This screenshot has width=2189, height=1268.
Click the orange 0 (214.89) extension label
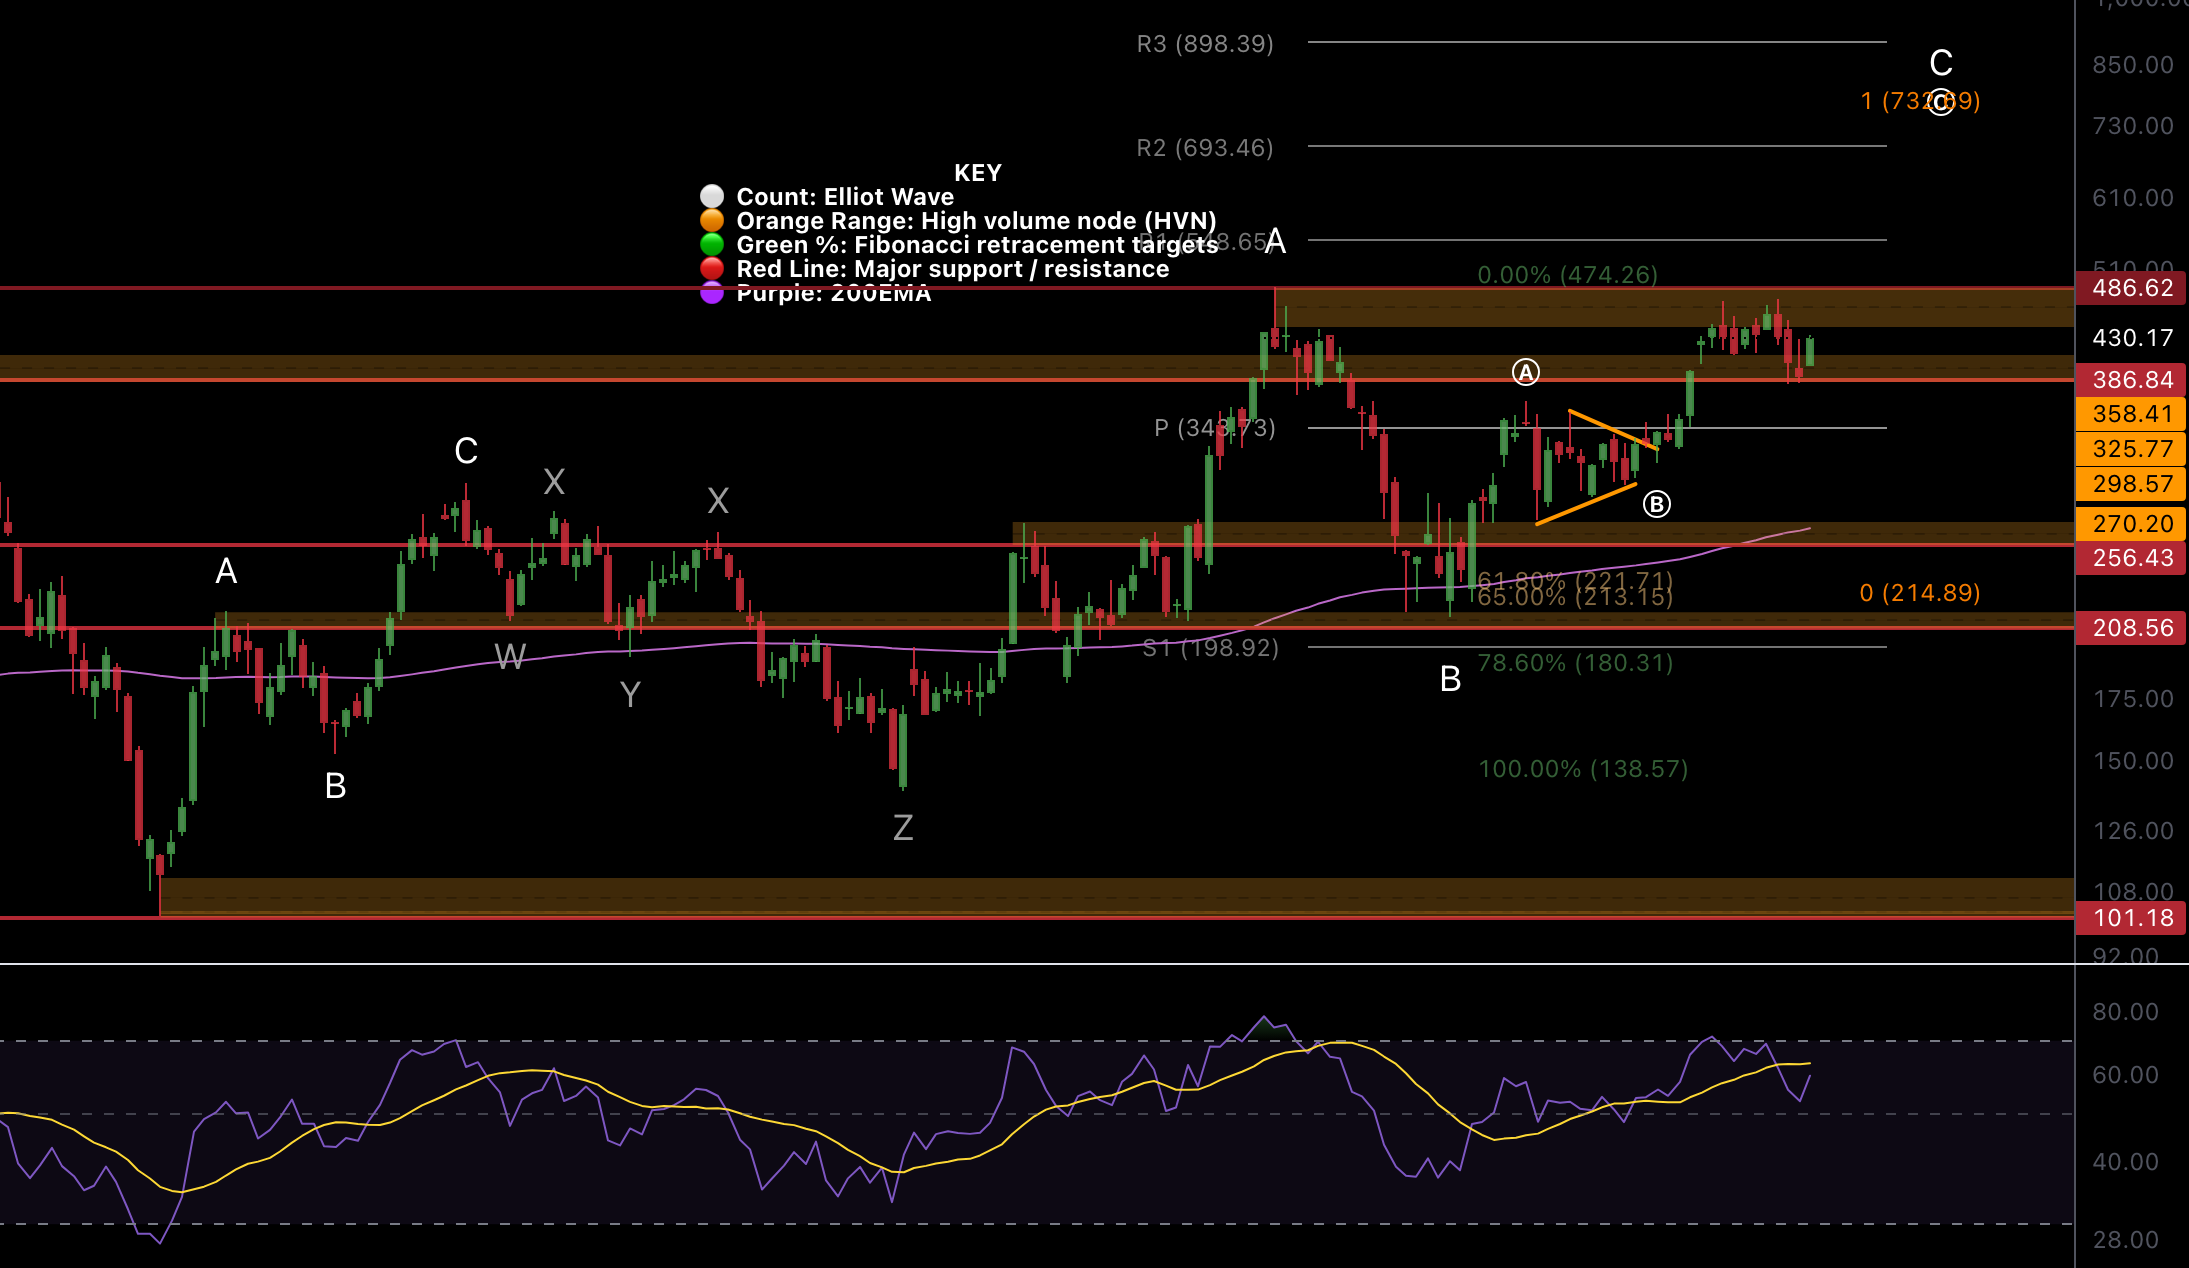[1919, 593]
